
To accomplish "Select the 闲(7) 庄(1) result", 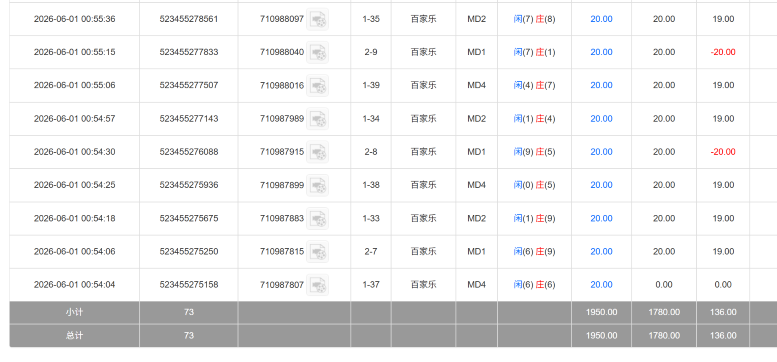I will point(534,52).
